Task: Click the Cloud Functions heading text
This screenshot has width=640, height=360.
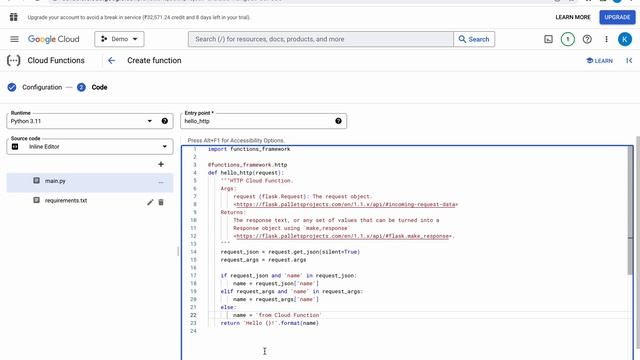Action: click(x=56, y=60)
